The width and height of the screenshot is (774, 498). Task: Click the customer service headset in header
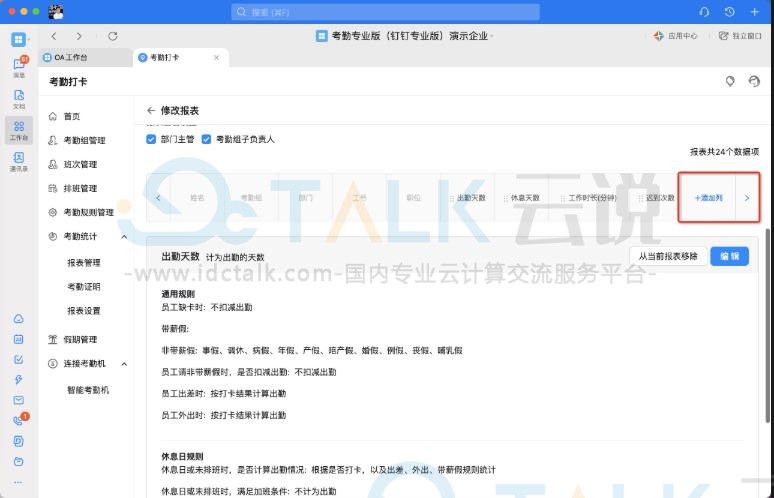tap(754, 81)
